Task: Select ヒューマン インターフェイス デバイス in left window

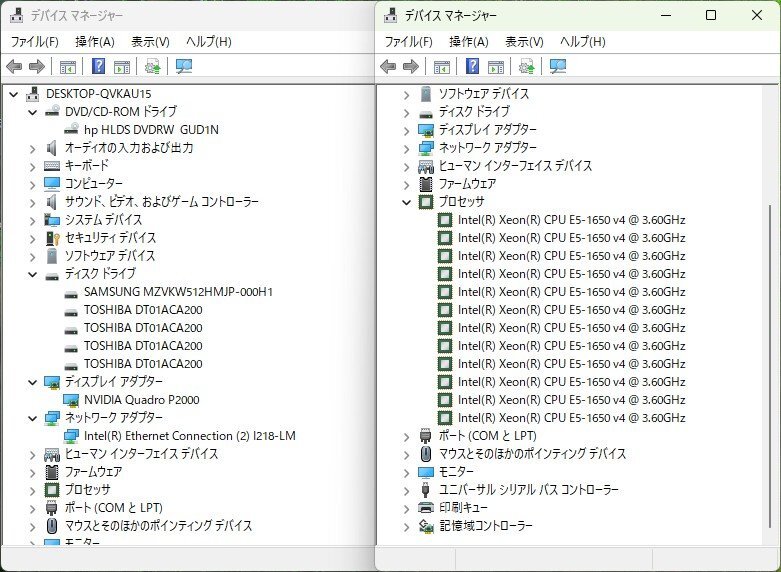Action: [141, 453]
